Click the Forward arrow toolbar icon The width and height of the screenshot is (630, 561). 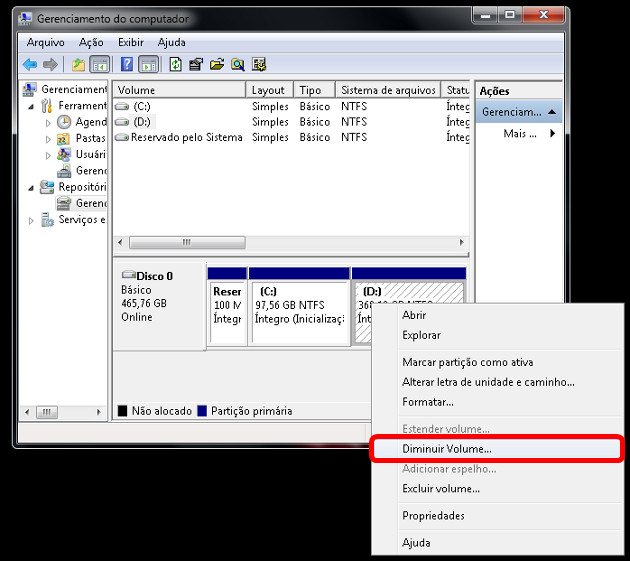tap(50, 64)
